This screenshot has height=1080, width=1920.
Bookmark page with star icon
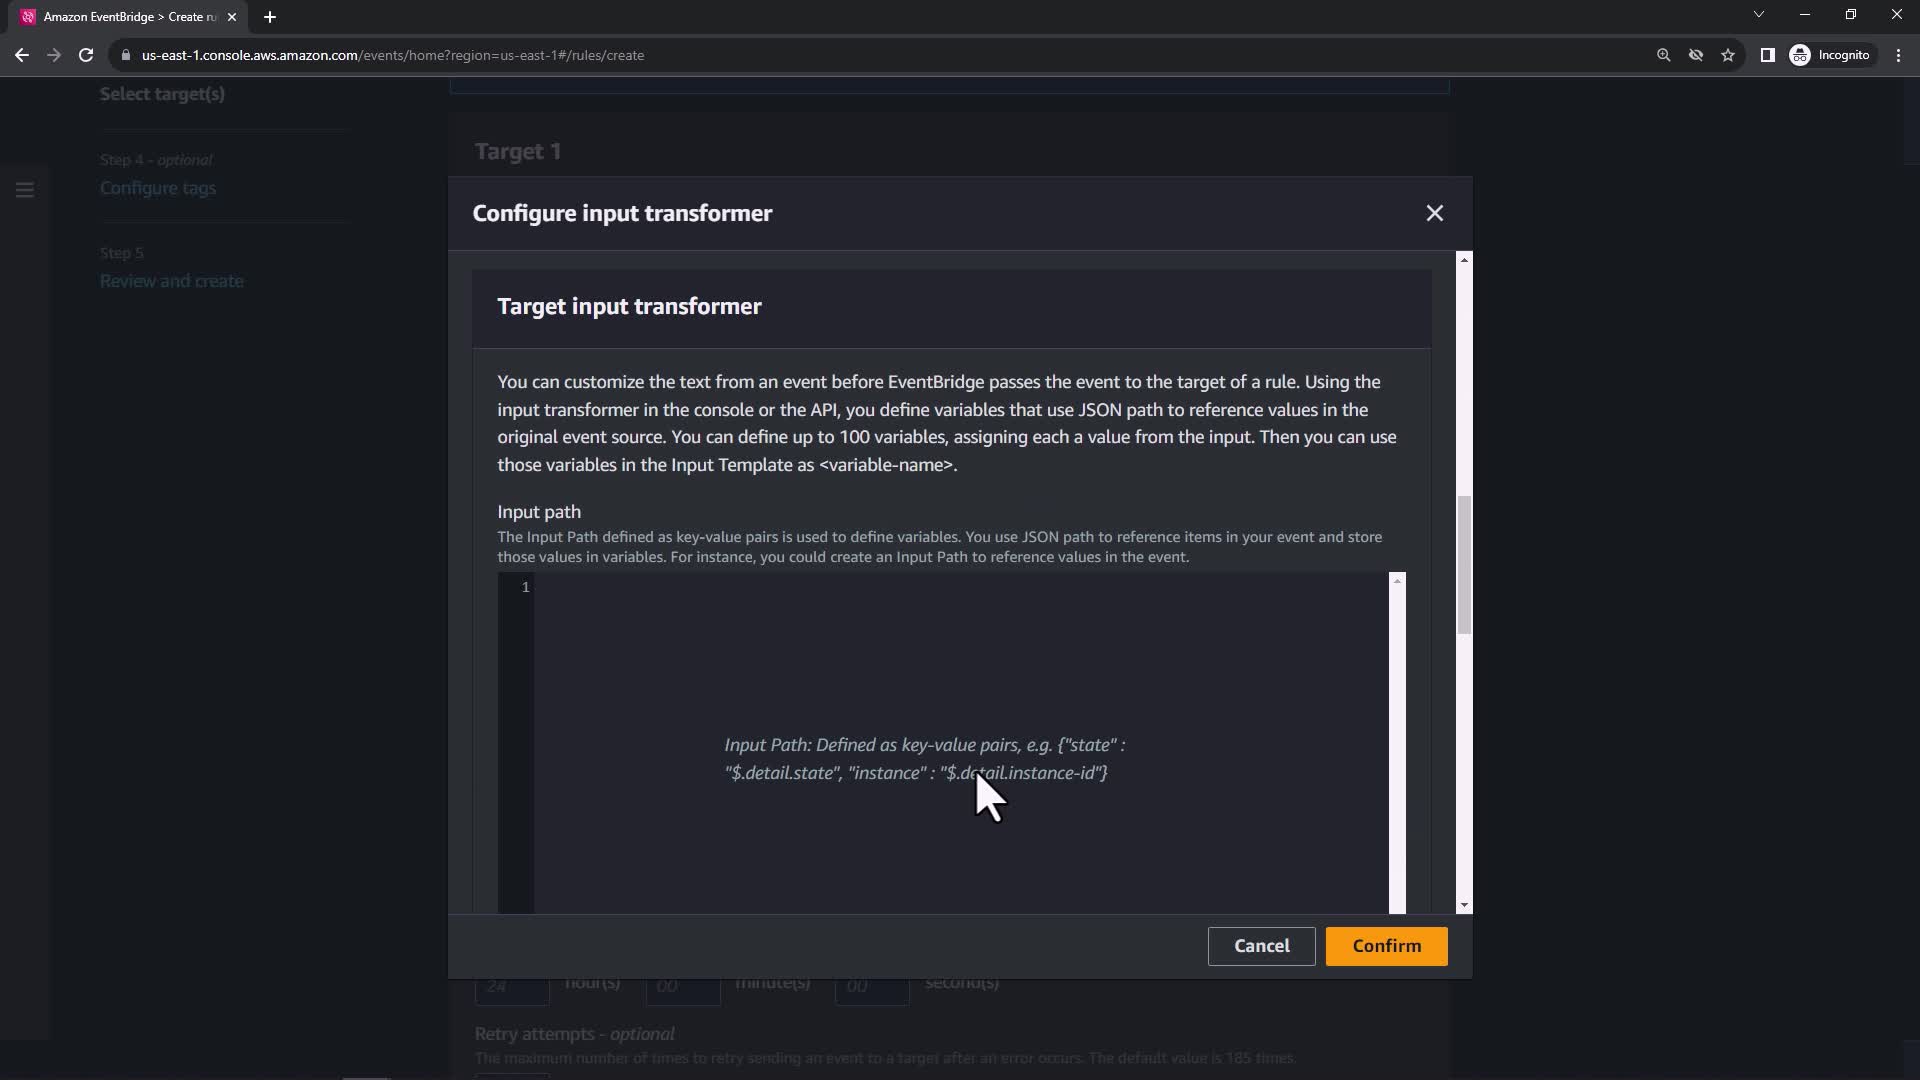click(1728, 55)
